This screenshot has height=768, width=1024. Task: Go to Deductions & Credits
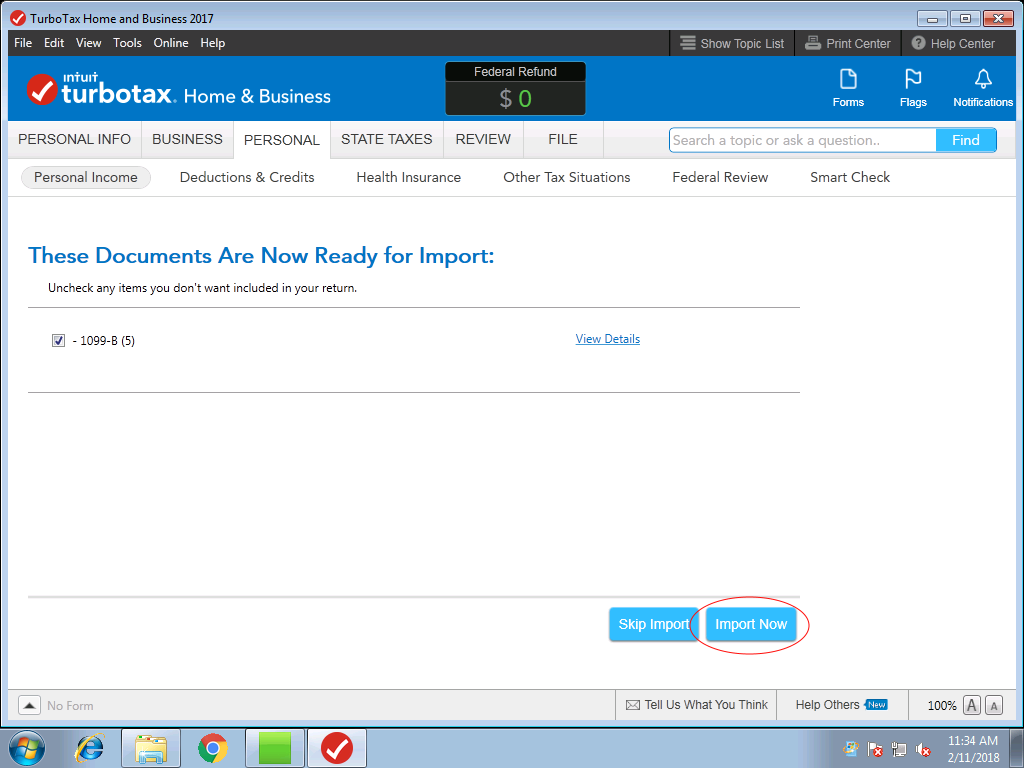point(247,178)
